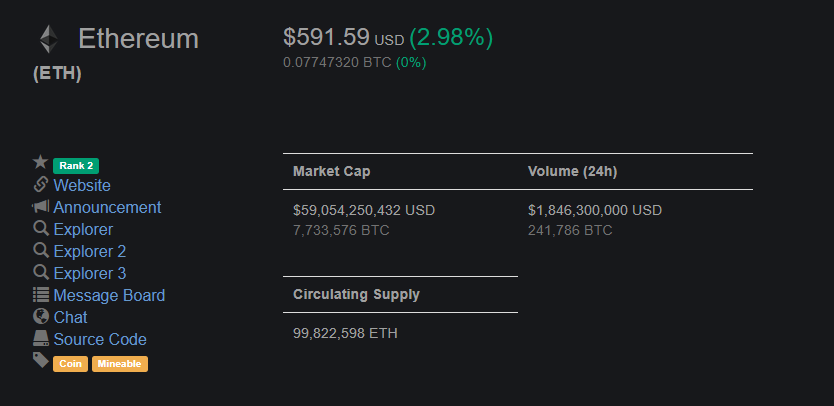Viewport: 834px width, 406px height.
Task: Open the Announcement link
Action: (107, 207)
